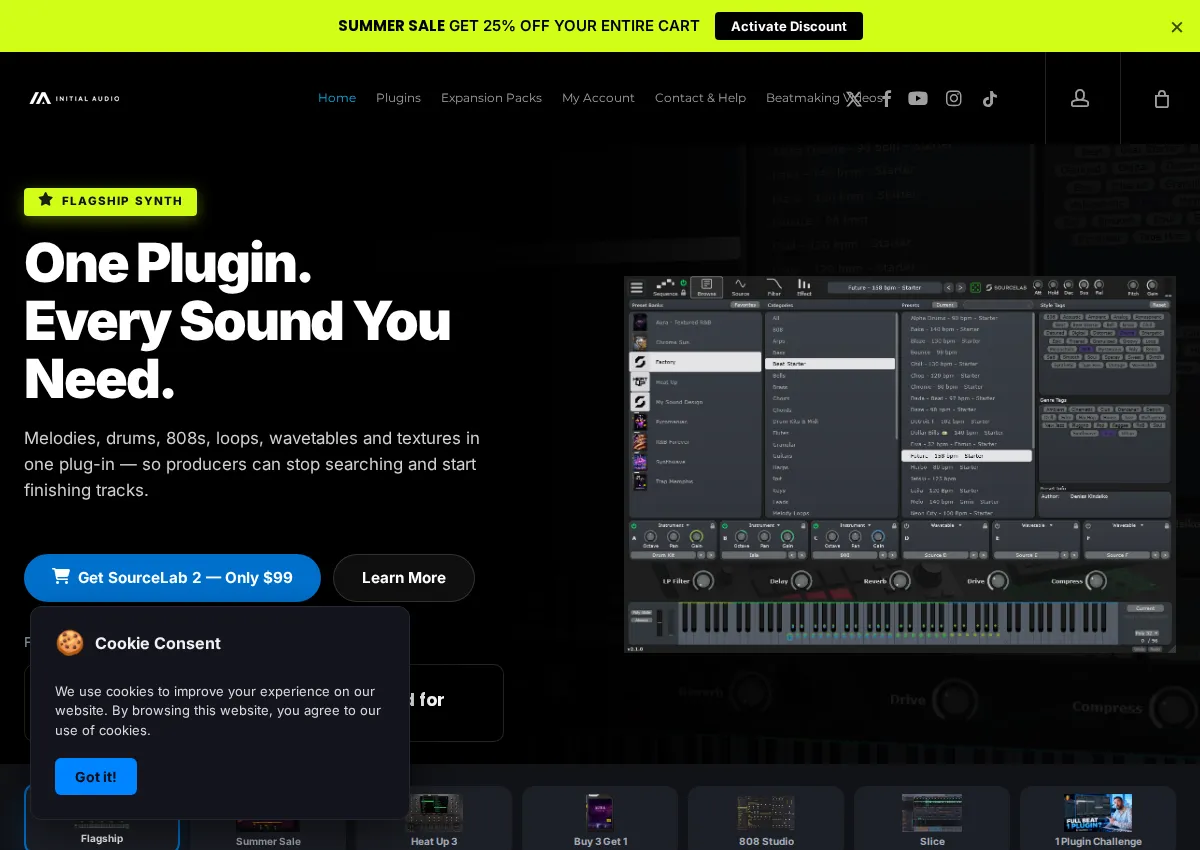Open the preset name display dropdown
Image resolution: width=1200 pixels, height=850 pixels.
(884, 287)
